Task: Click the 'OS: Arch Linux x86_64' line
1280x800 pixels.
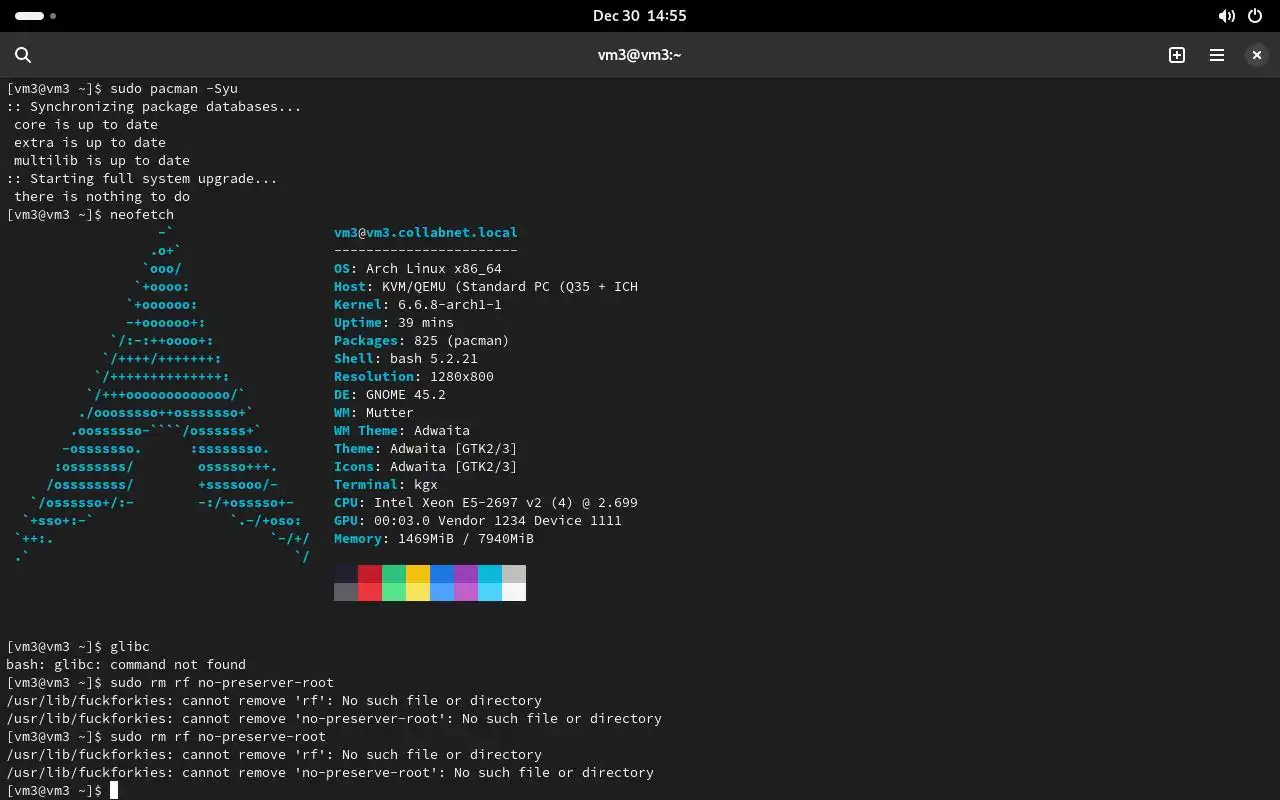Action: 418,269
